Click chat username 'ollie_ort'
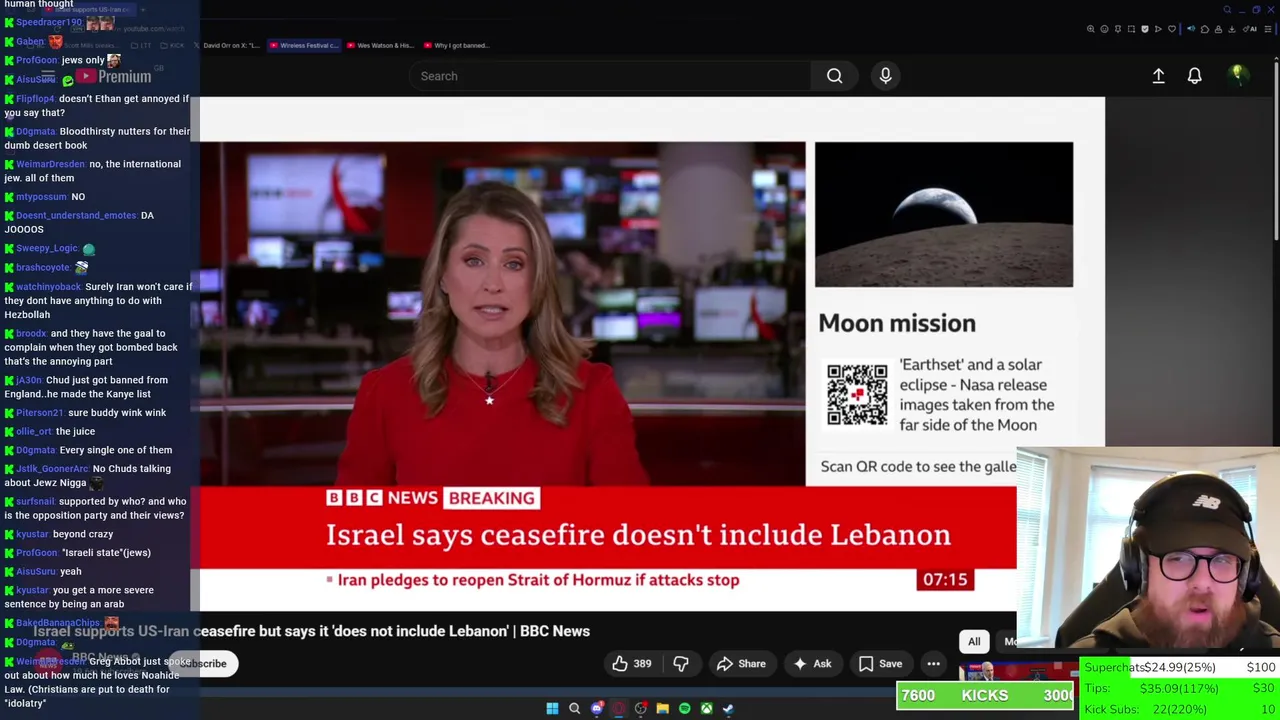This screenshot has width=1280, height=720. point(33,432)
